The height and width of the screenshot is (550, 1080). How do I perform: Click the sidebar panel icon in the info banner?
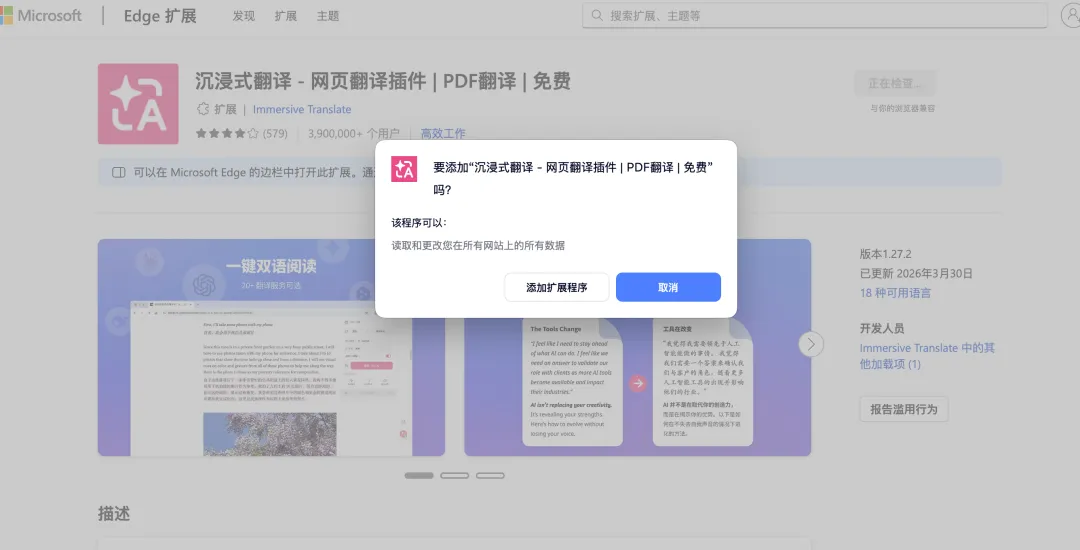[x=118, y=172]
